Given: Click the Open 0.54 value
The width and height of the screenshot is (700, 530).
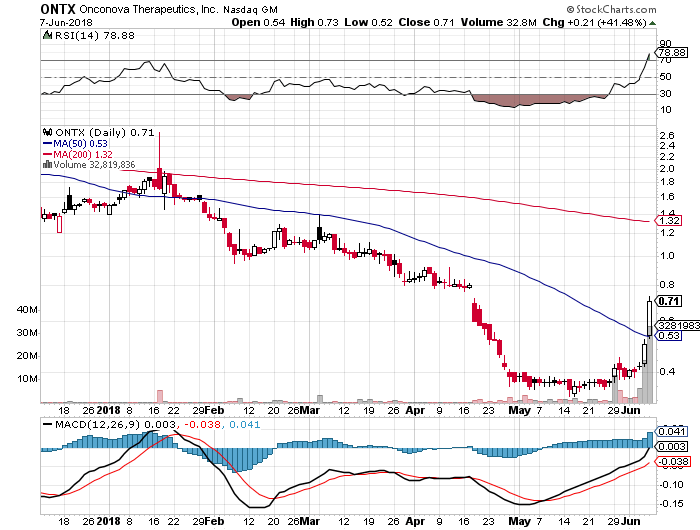Looking at the screenshot, I should (x=258, y=22).
